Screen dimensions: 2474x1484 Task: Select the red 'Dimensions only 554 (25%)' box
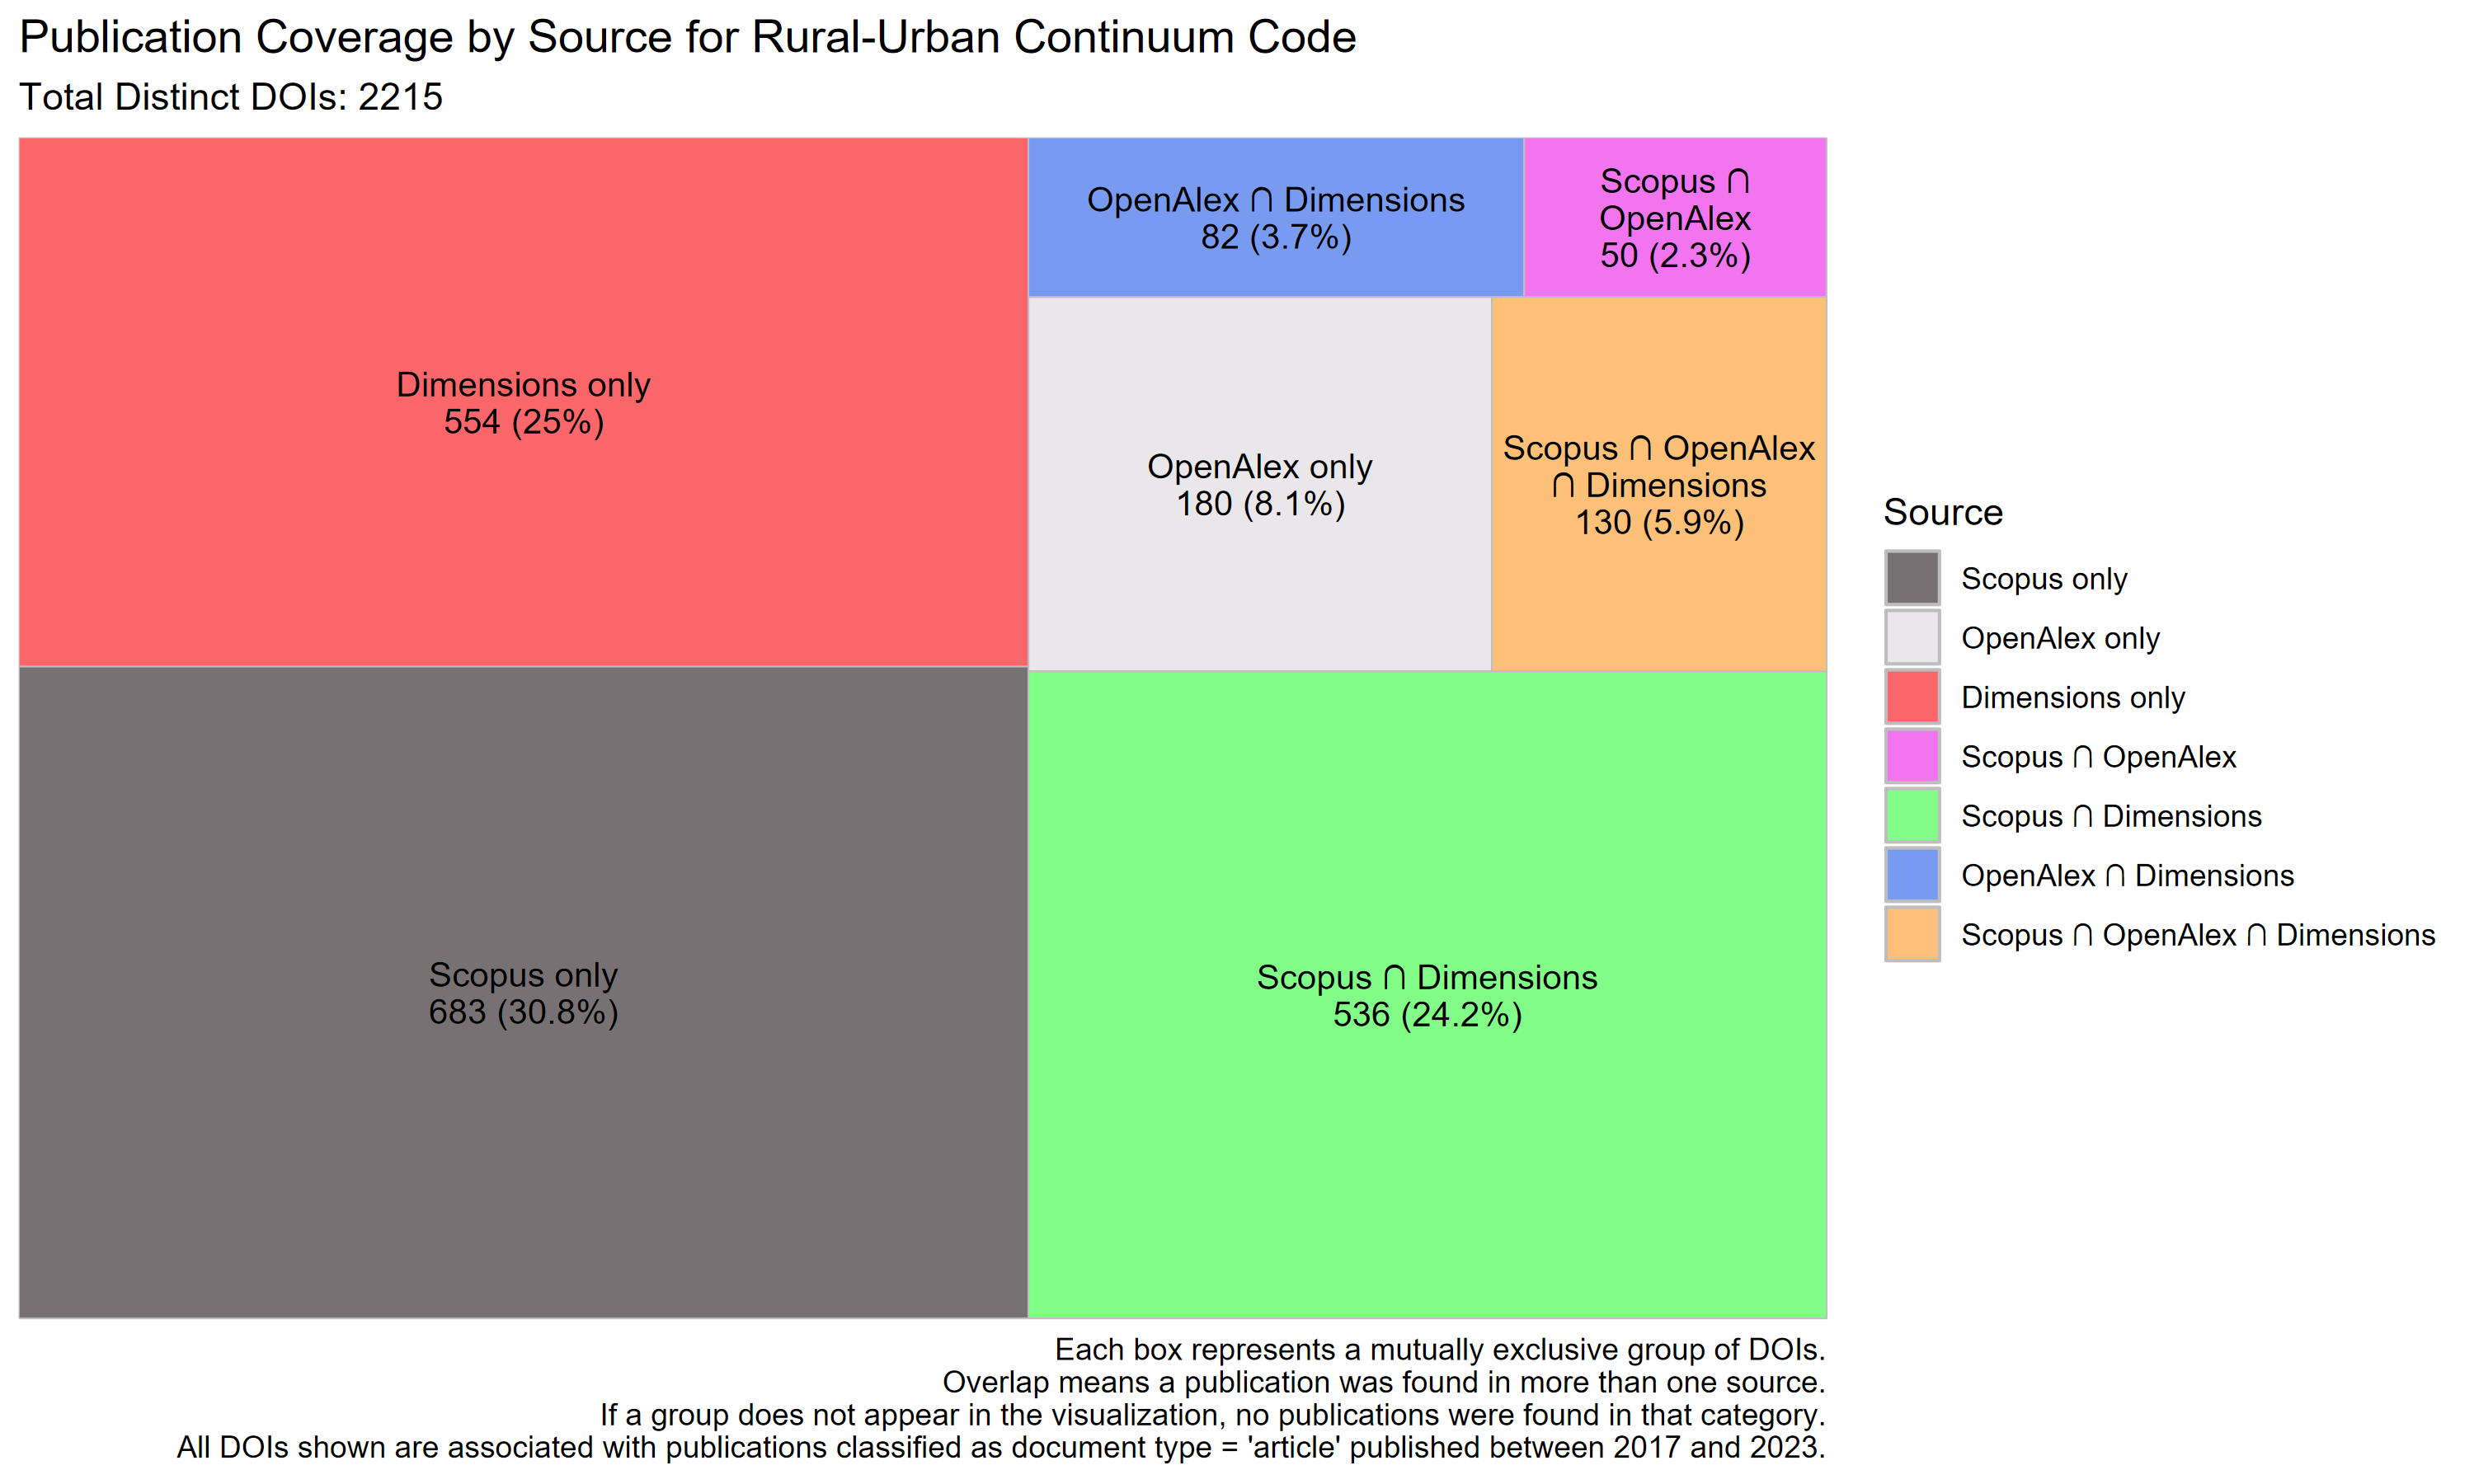pos(523,402)
